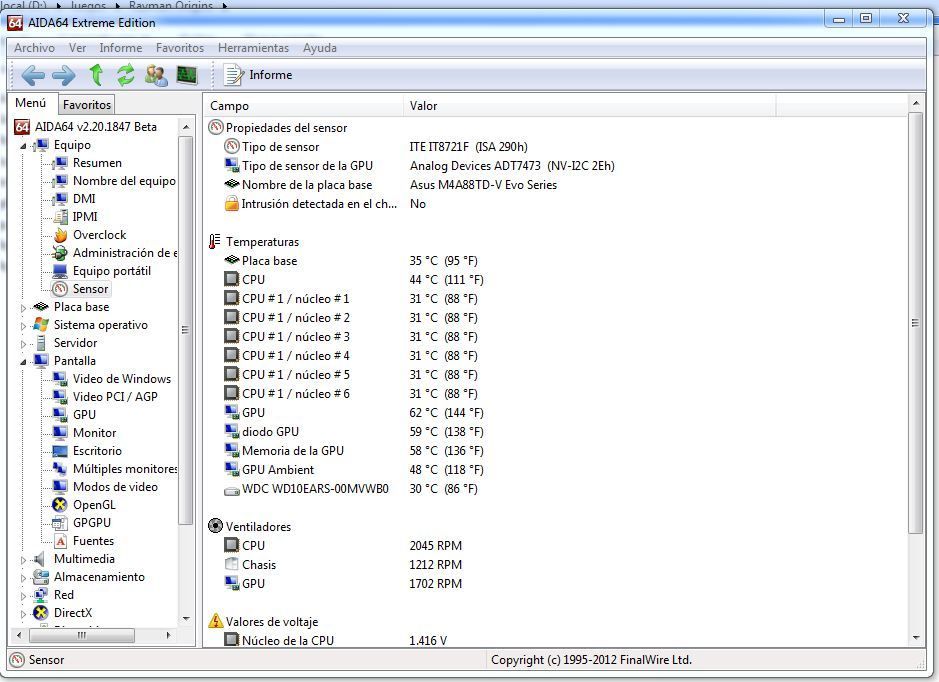Click the AIDA64 v2.20.1847 Beta root icon
The width and height of the screenshot is (939, 682).
(x=22, y=127)
